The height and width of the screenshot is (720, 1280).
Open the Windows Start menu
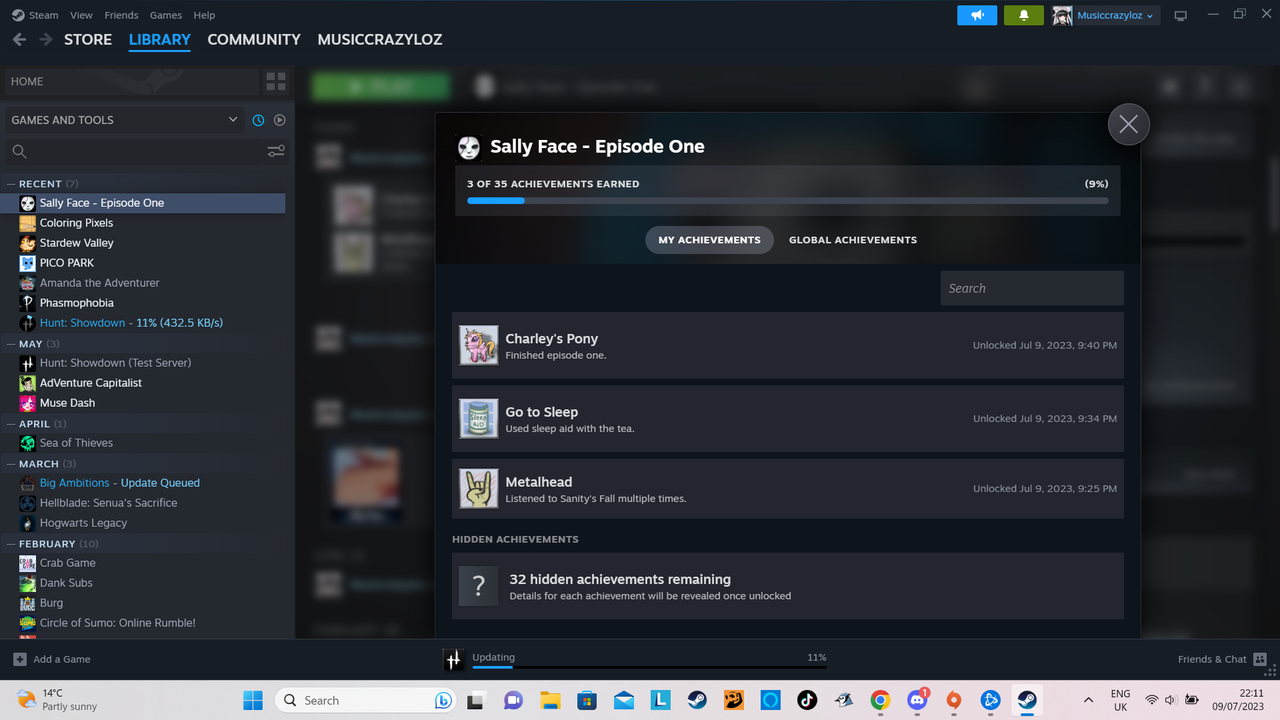pos(253,700)
